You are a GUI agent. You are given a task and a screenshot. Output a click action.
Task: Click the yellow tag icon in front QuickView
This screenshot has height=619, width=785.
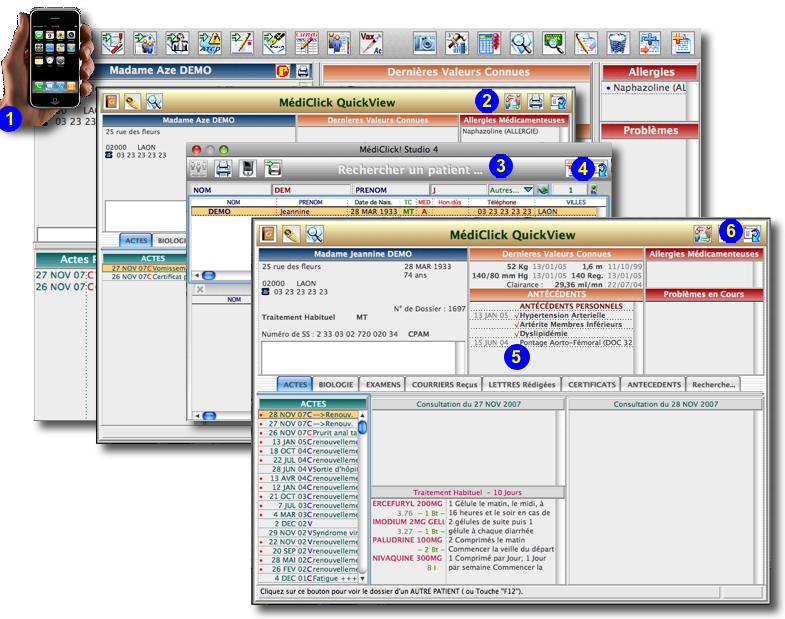pyautogui.click(x=291, y=234)
